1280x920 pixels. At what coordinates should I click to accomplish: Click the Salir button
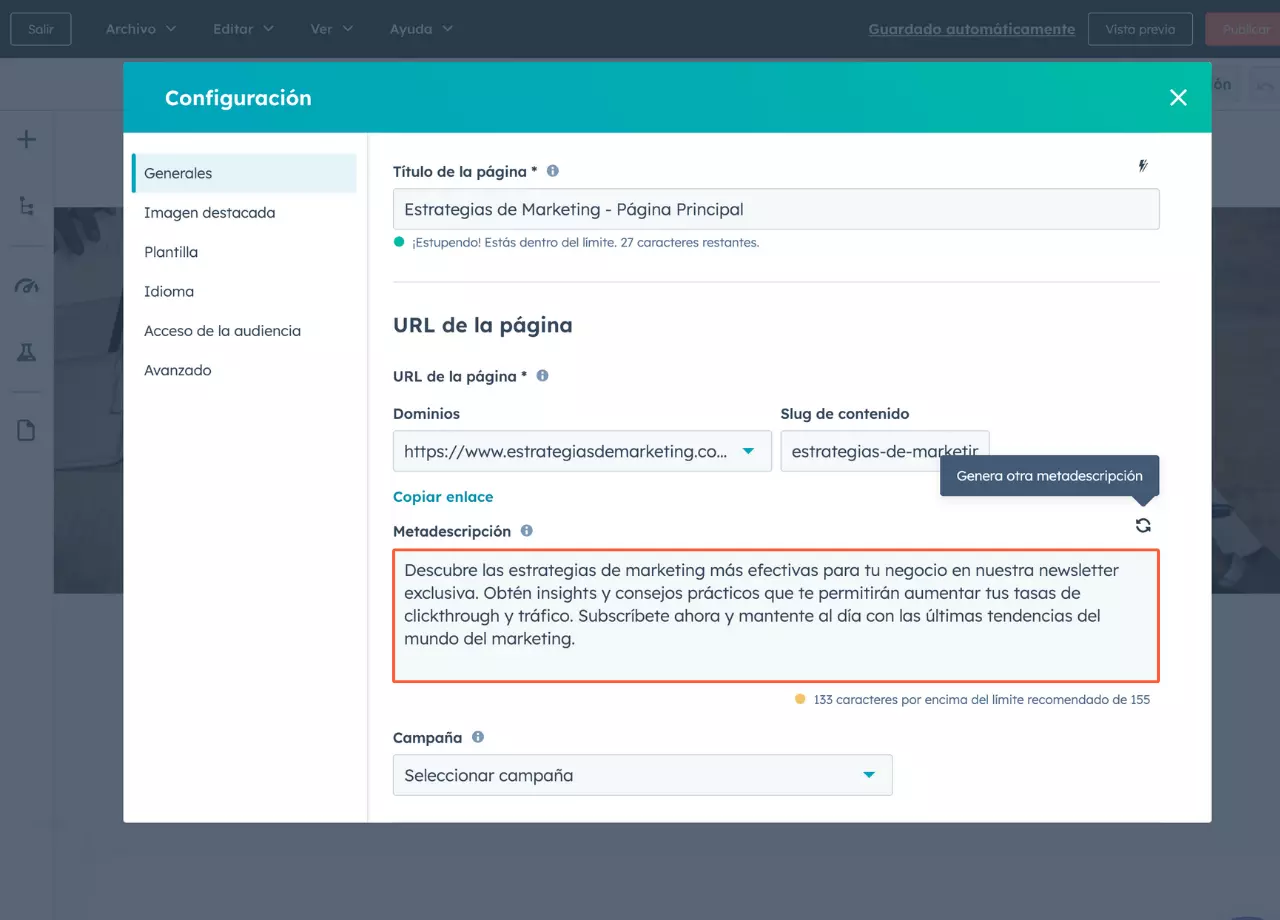pos(41,29)
